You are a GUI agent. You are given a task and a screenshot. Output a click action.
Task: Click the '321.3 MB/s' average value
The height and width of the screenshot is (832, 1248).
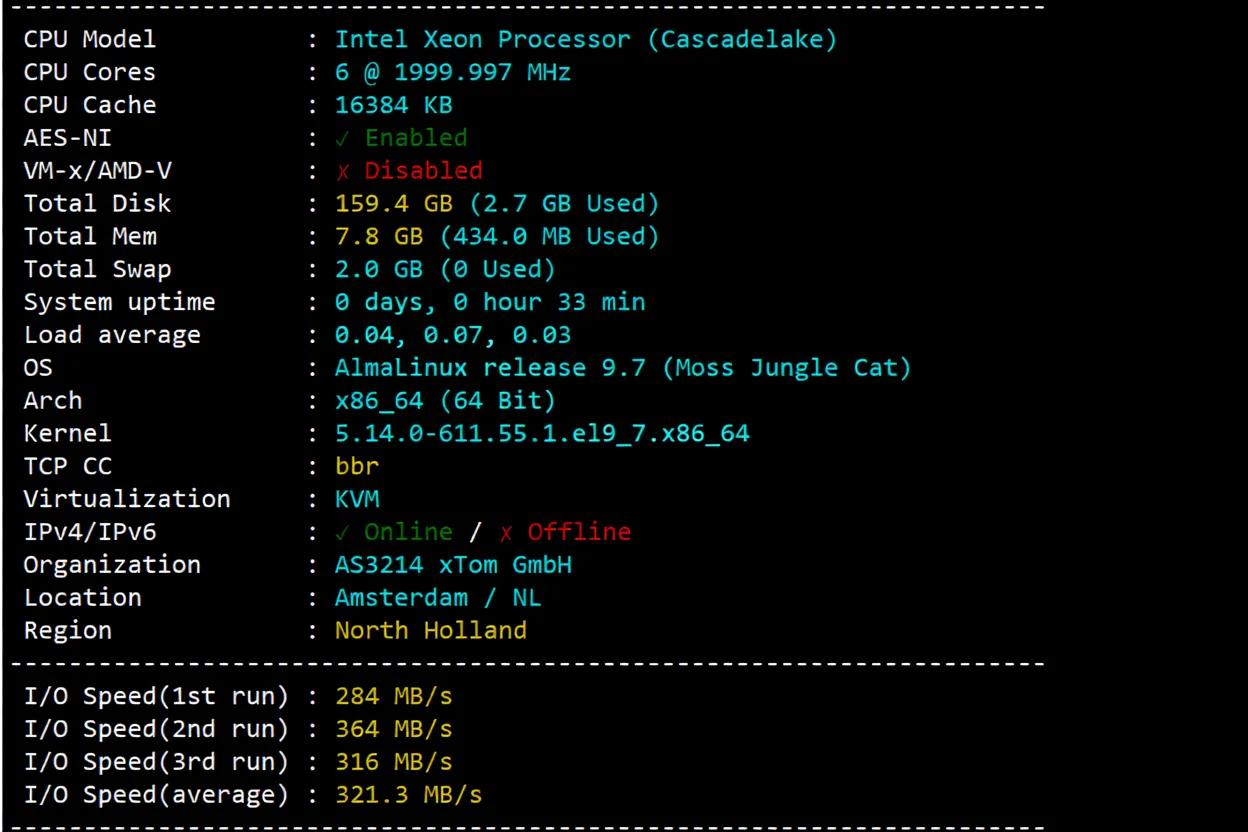coord(408,795)
